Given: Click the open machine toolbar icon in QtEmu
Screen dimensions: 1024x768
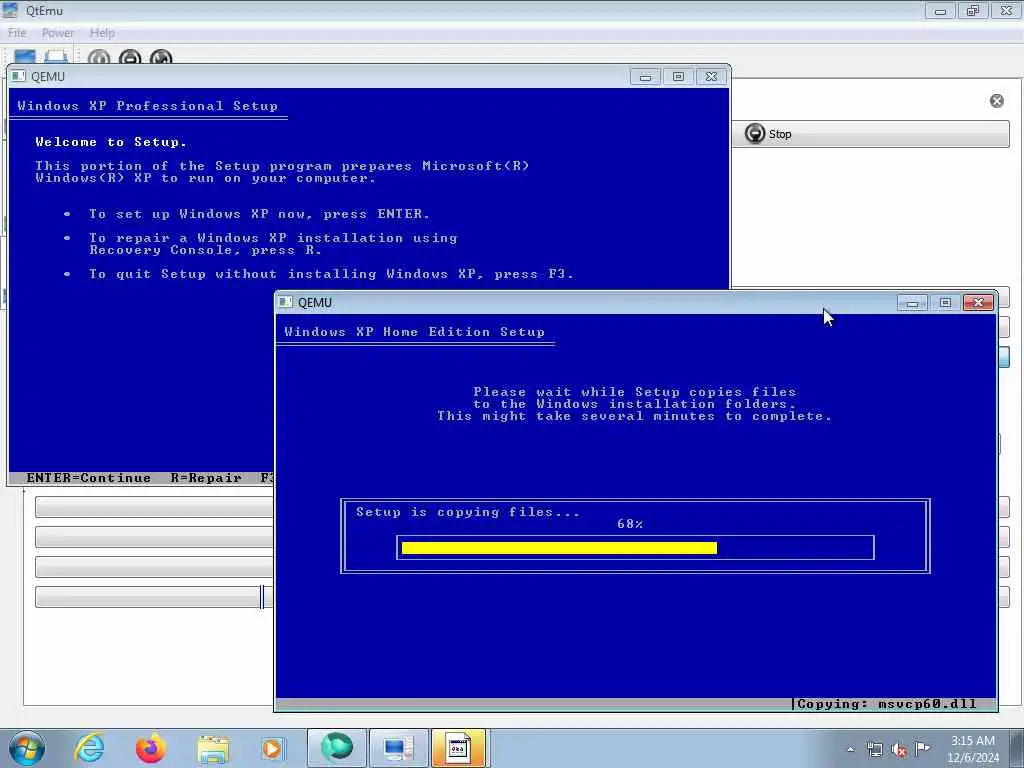Looking at the screenshot, I should pyautogui.click(x=56, y=57).
